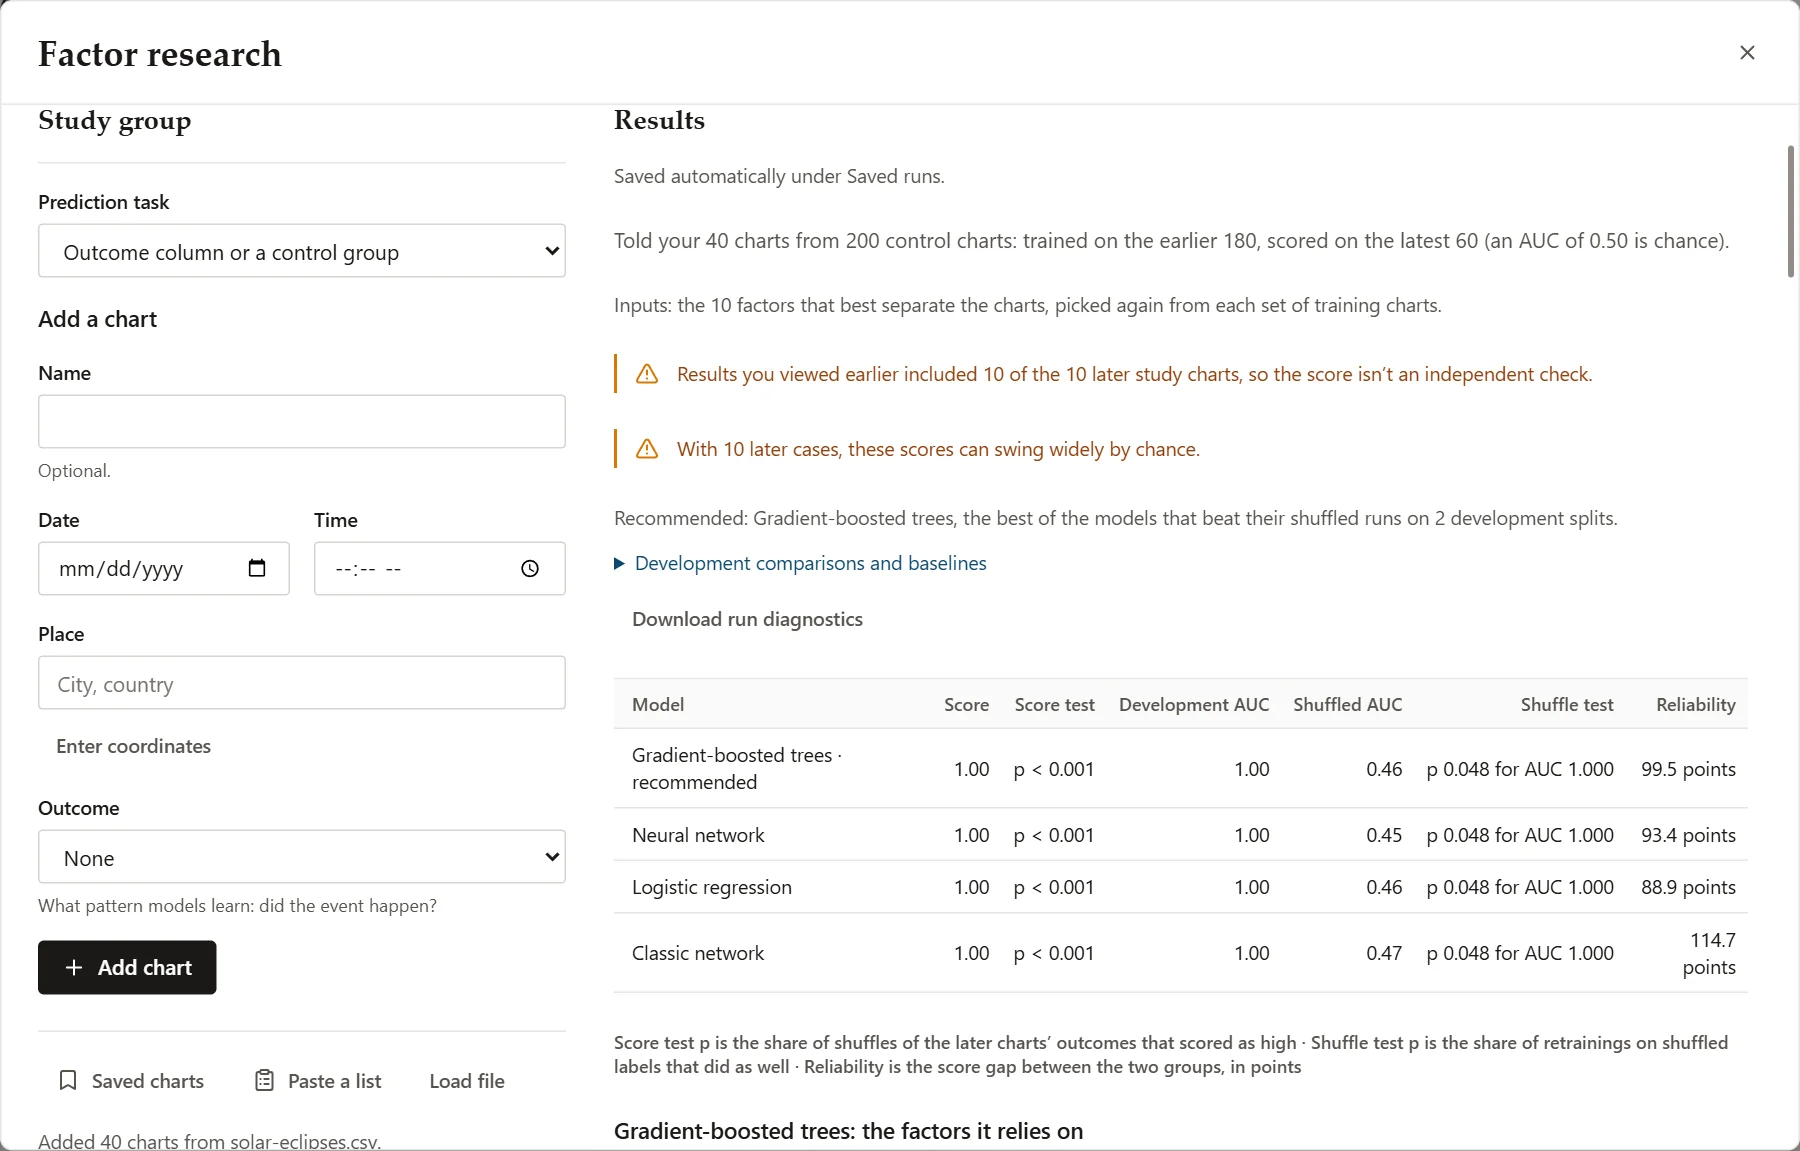Screen dimensions: 1800x1151
Task: Close the Factor research dialog
Action: tap(1747, 53)
